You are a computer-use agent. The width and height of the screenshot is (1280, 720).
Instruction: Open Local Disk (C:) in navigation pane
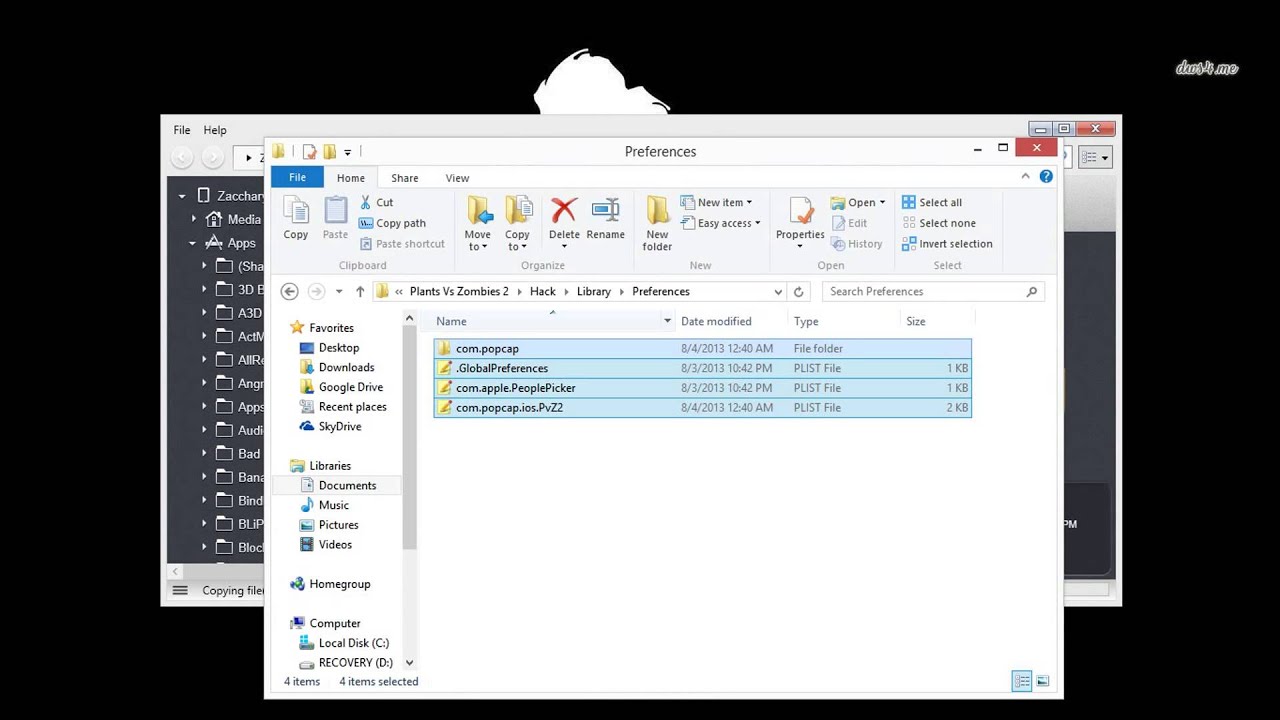344,643
